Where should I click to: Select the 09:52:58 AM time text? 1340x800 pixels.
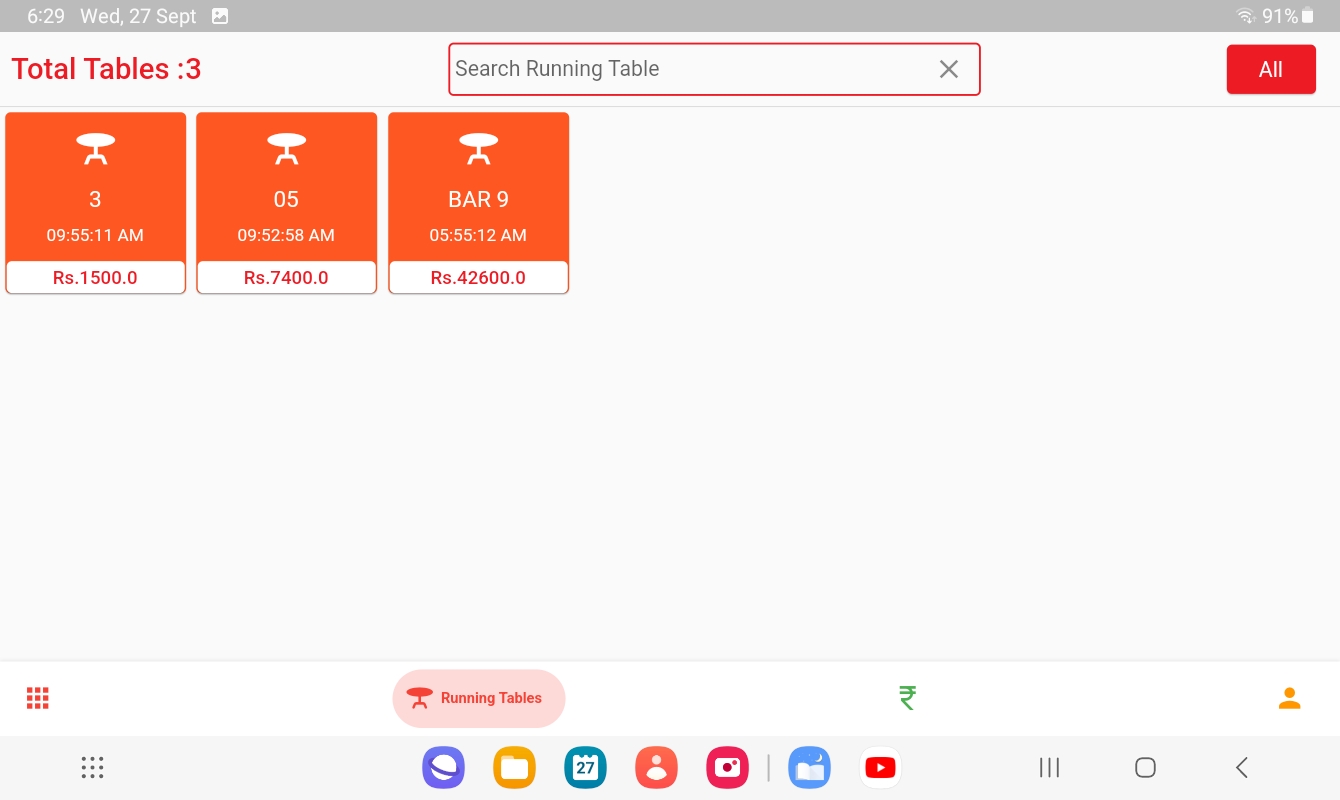(x=286, y=236)
